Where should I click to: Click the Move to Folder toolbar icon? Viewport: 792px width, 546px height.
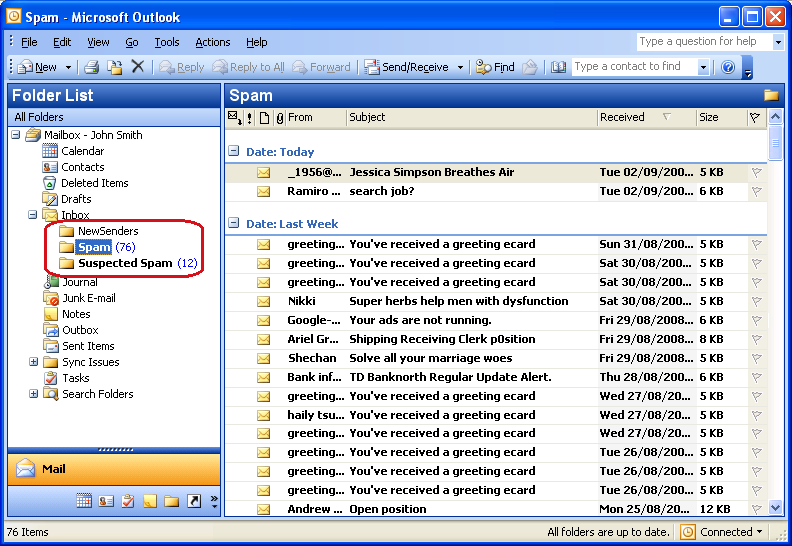(115, 67)
